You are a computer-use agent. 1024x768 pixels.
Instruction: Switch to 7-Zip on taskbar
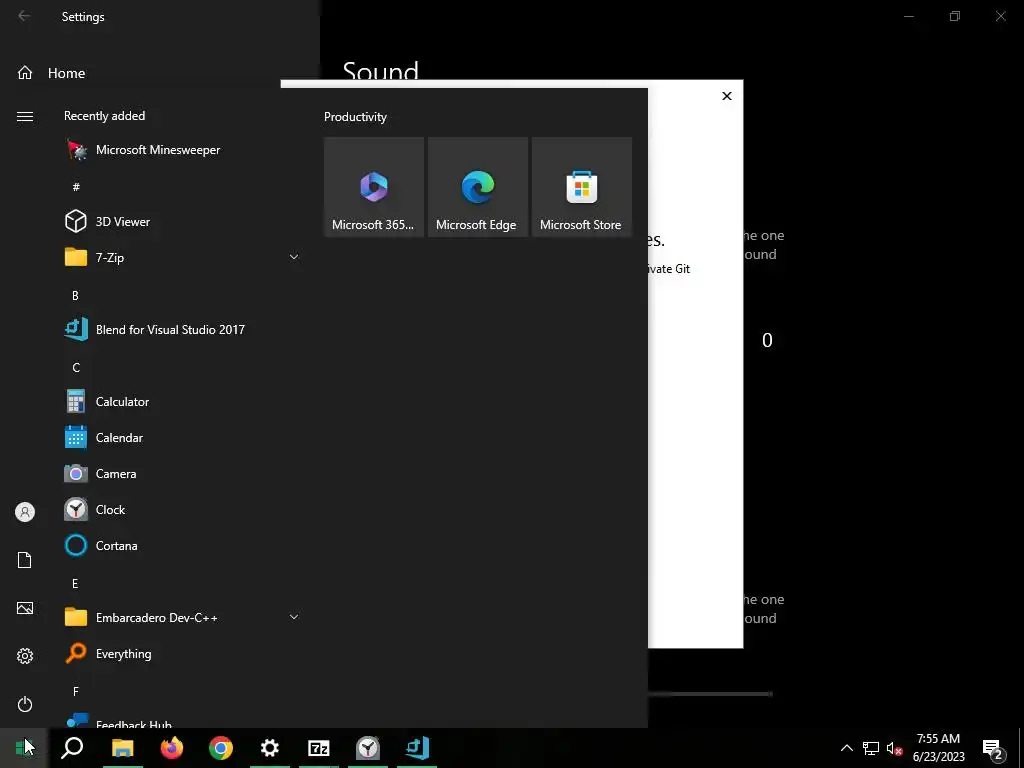[x=319, y=748]
